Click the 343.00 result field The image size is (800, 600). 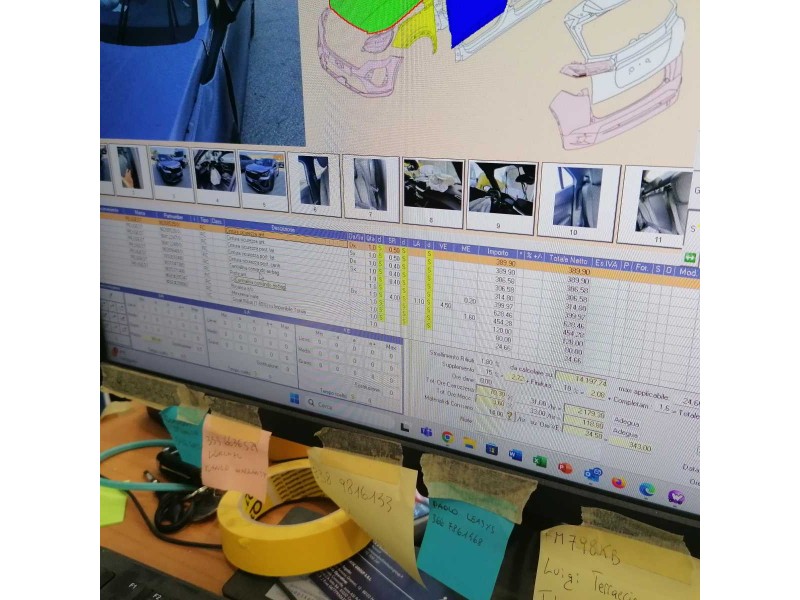(x=631, y=447)
